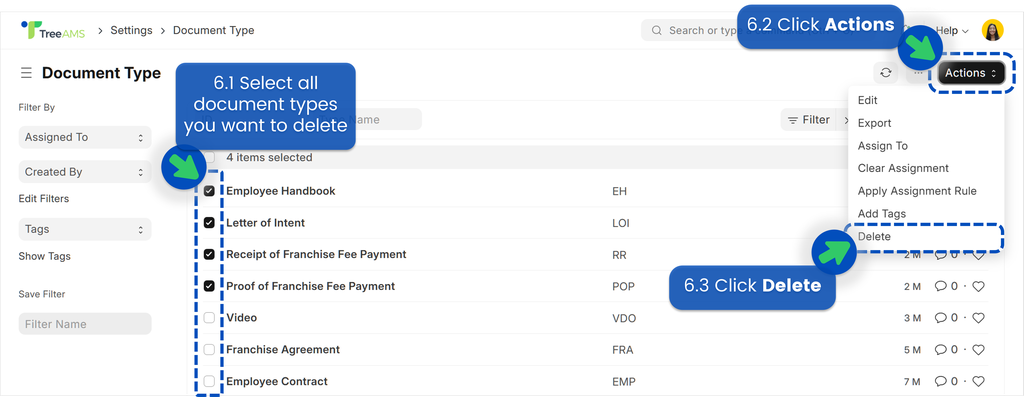Choose Delete from the Actions menu

point(874,237)
